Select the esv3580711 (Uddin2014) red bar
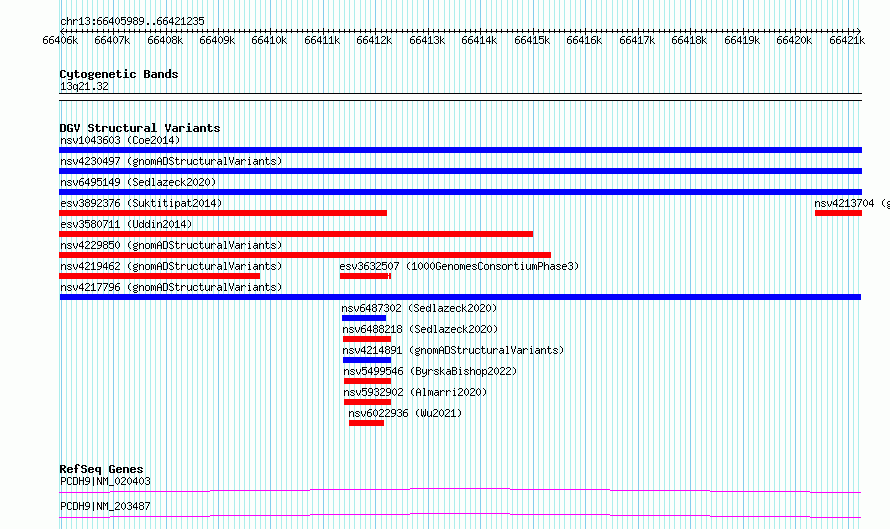This screenshot has height=529, width=890. (x=296, y=234)
